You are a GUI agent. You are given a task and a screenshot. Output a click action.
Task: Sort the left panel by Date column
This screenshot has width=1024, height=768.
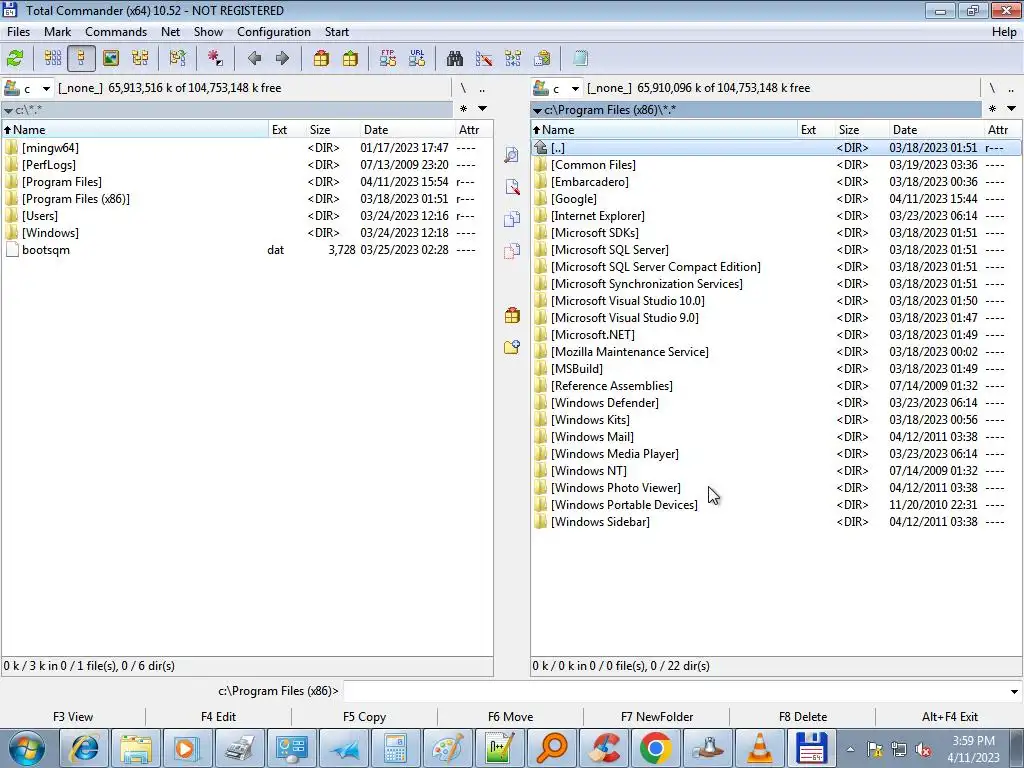(x=407, y=129)
